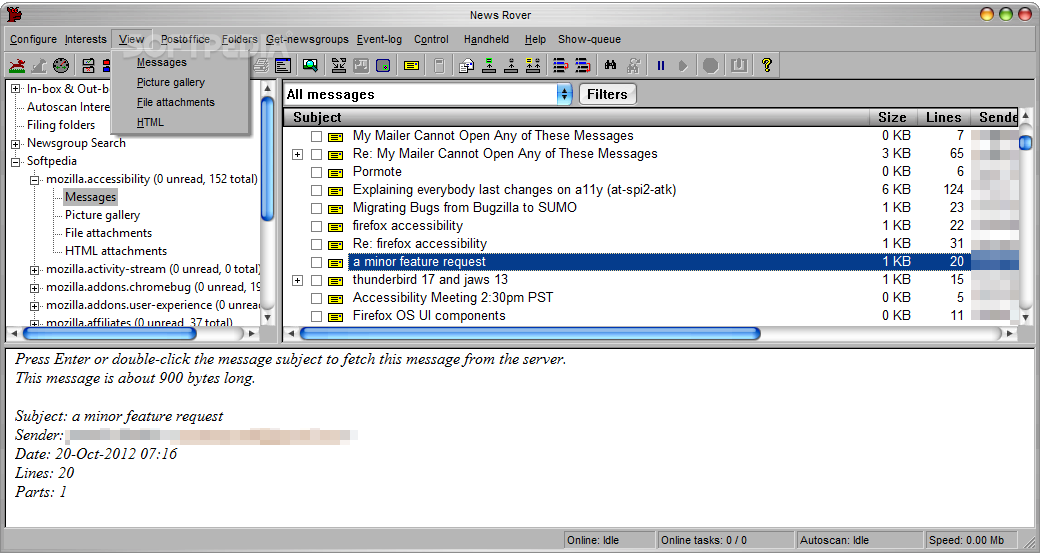This screenshot has width=1040, height=553.
Task: Expand the 'In-box & Out-box' tree node
Action: tap(15, 89)
